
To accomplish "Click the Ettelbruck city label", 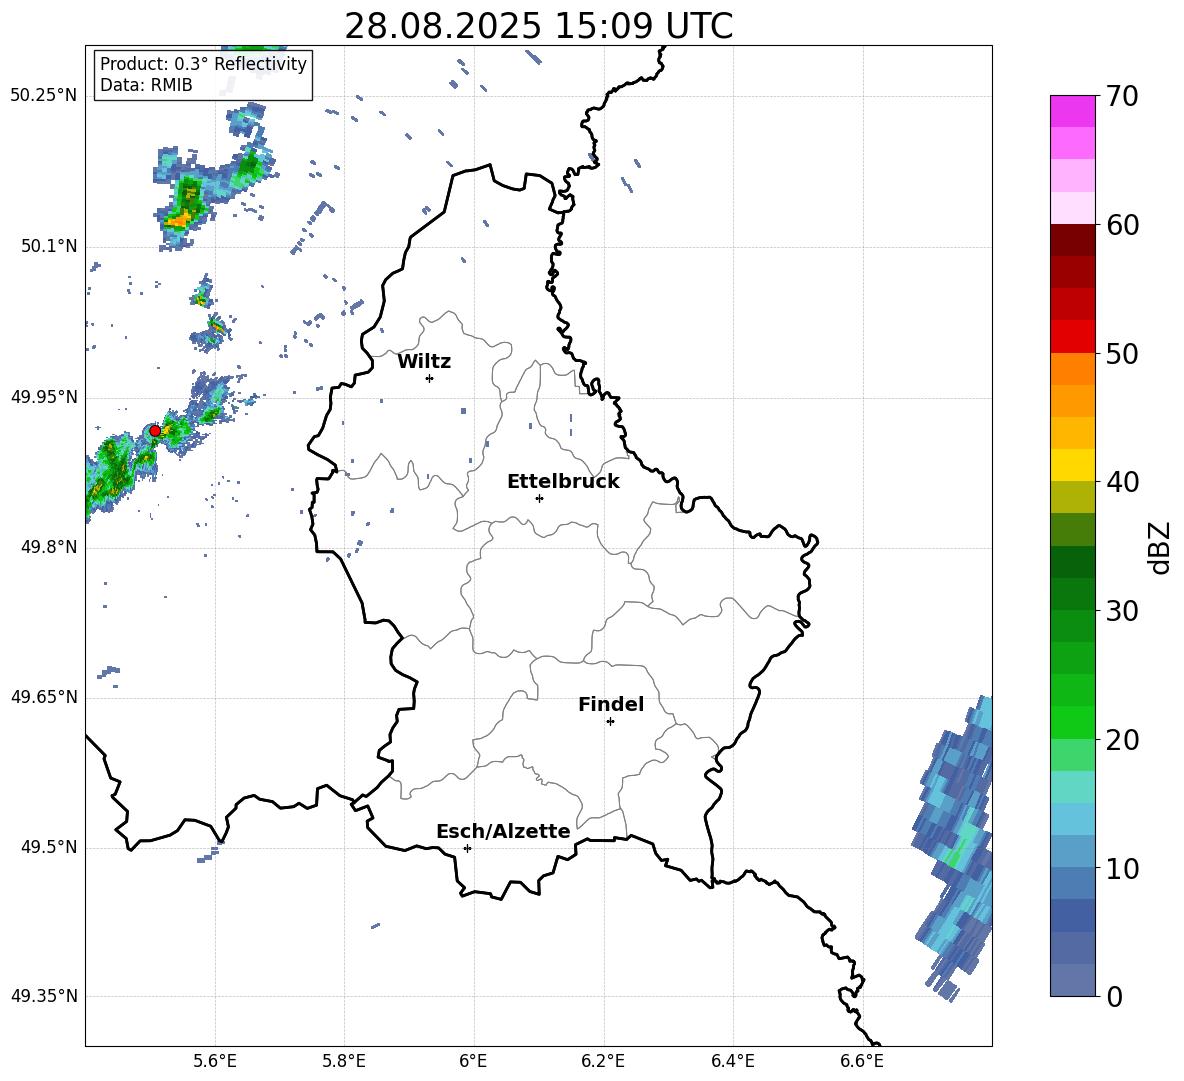I will [563, 482].
